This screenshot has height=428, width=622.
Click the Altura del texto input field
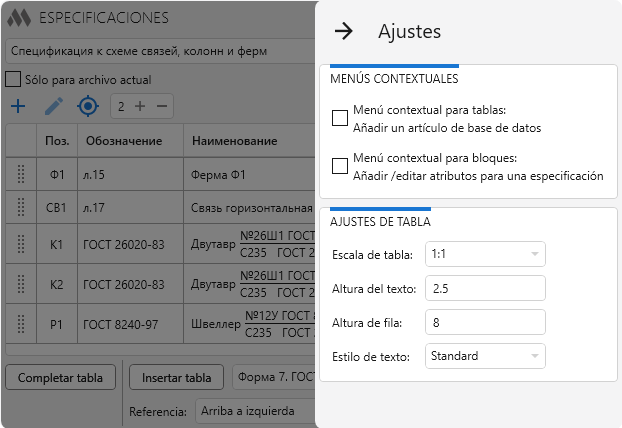coord(485,288)
